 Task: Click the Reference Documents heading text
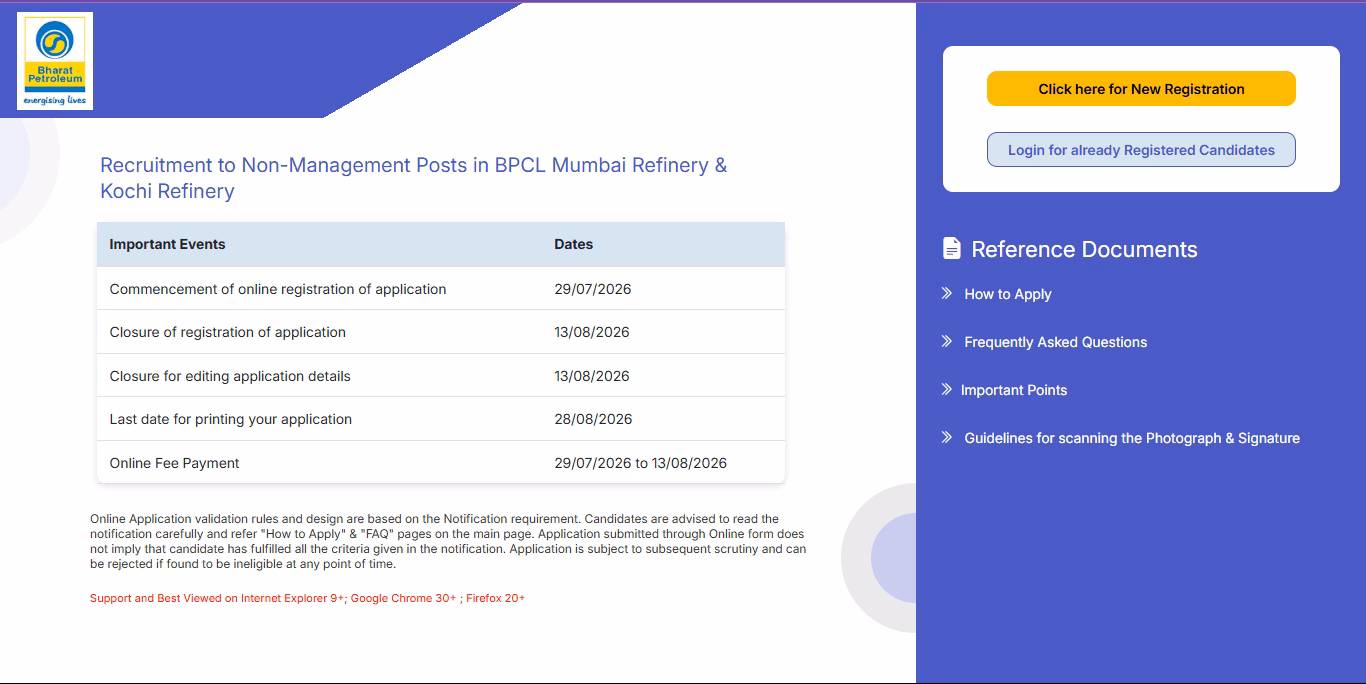pyautogui.click(x=1084, y=249)
